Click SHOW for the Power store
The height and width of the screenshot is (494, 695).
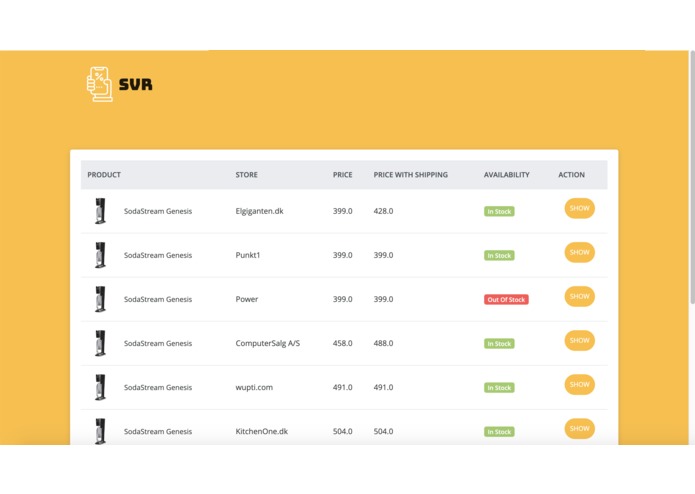579,296
